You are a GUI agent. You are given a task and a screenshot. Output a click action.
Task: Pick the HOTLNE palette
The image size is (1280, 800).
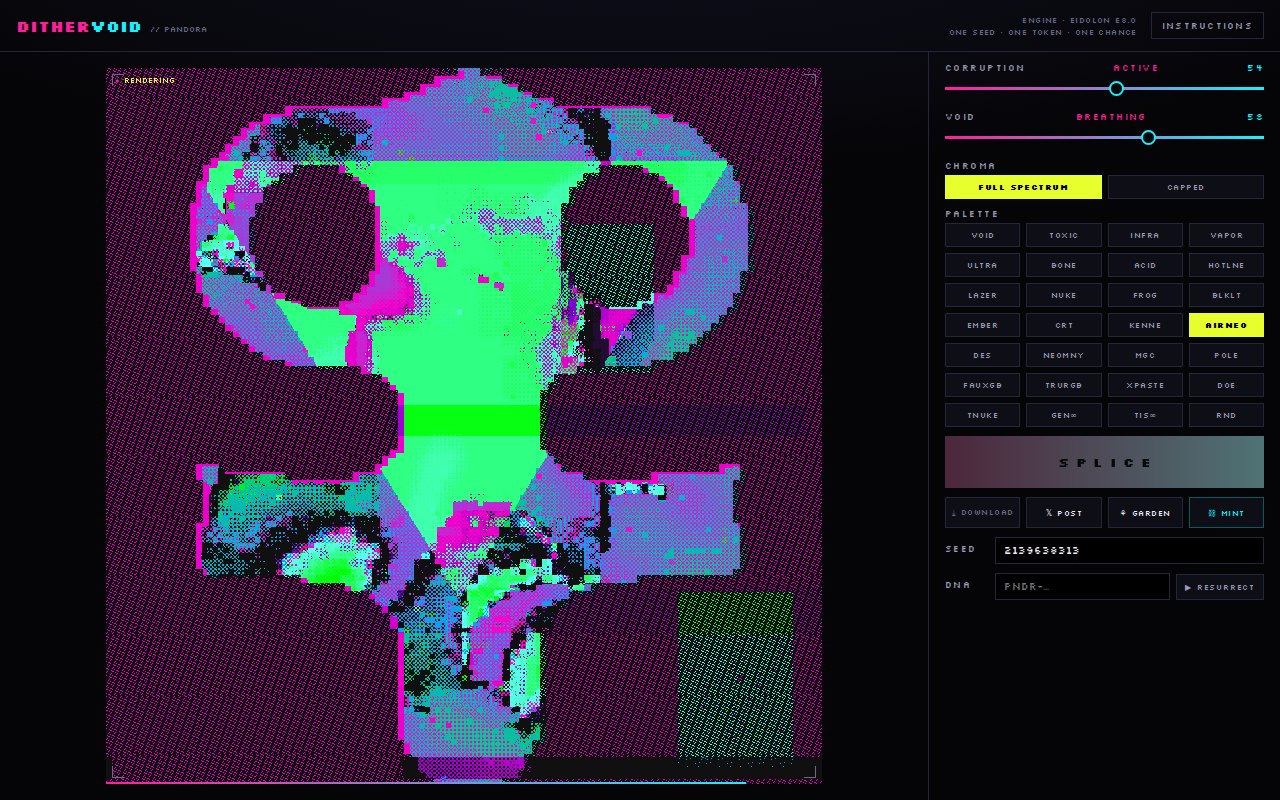pyautogui.click(x=1226, y=265)
